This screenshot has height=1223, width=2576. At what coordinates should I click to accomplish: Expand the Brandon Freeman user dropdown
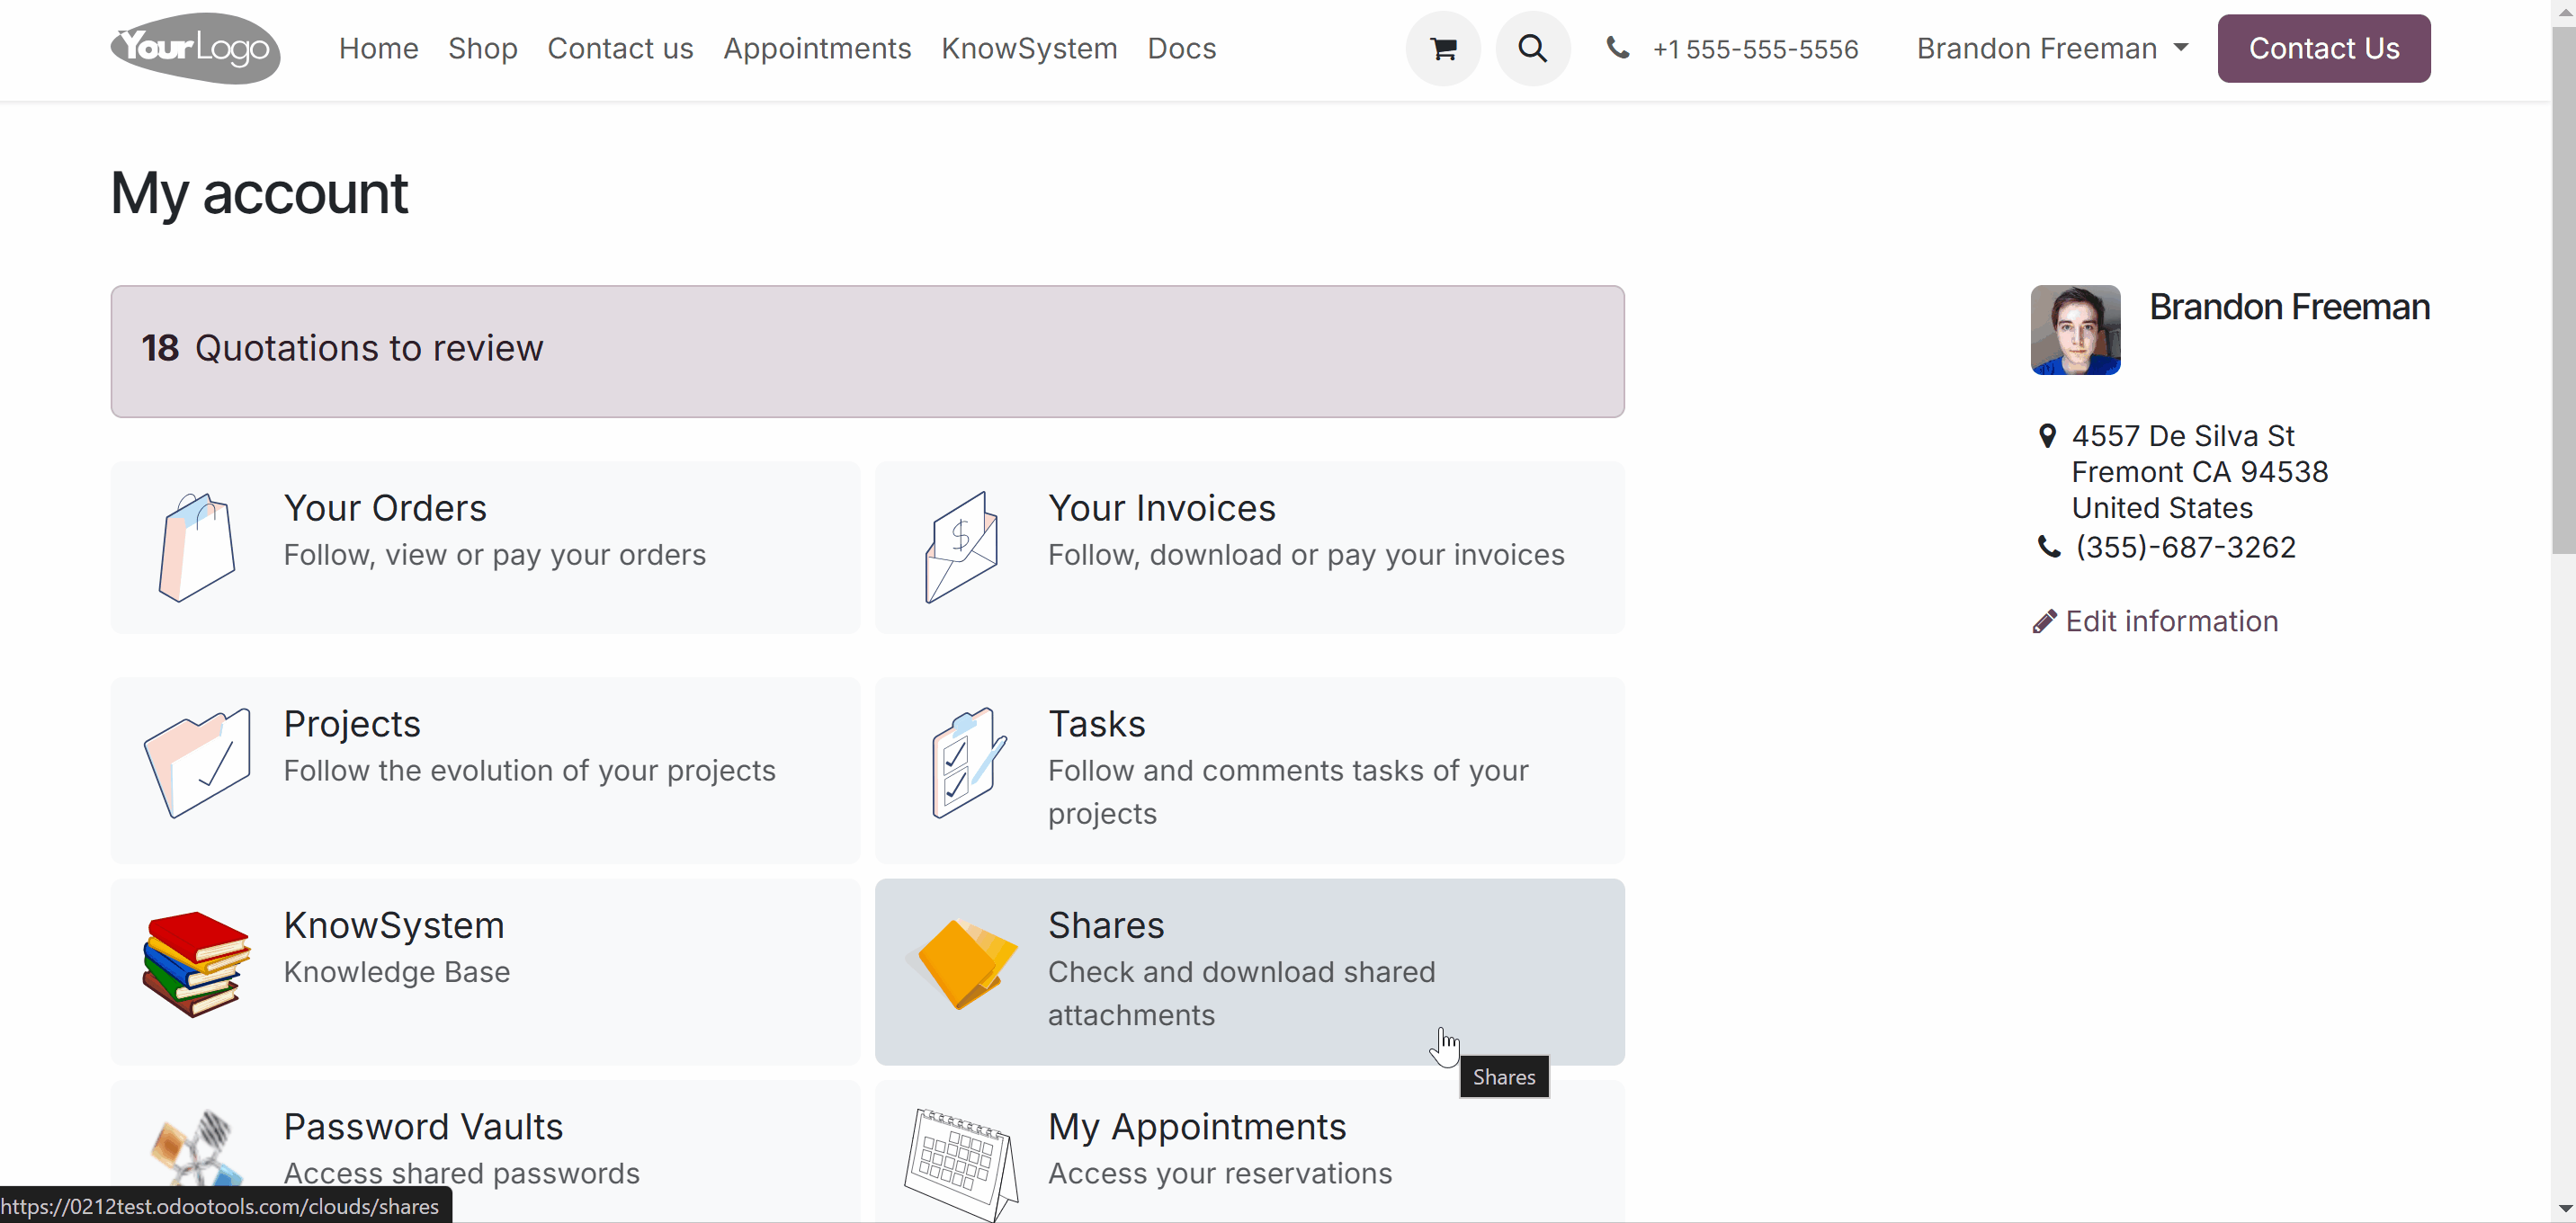[2052, 48]
